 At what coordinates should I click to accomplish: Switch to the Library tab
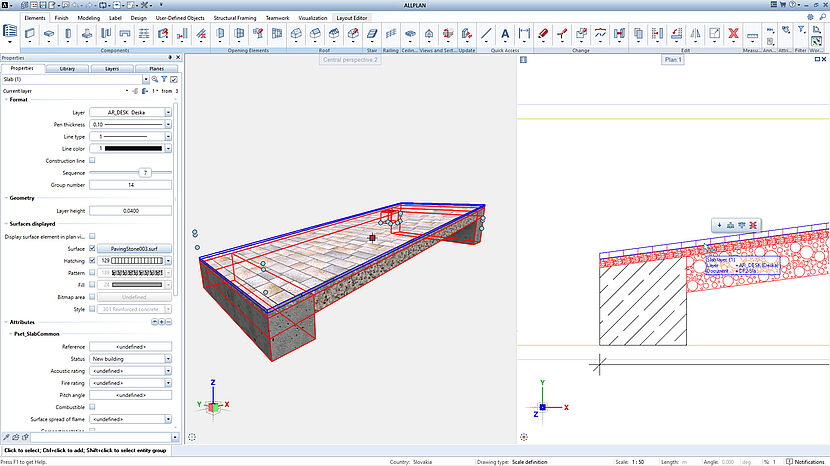click(x=67, y=68)
